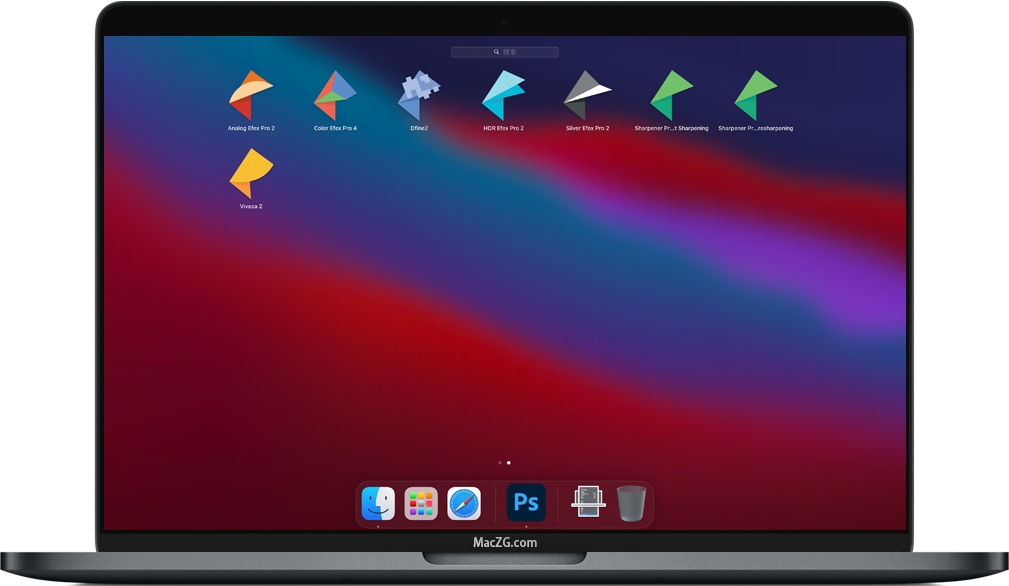1009x586 pixels.
Task: Switch to the first Launchpad page dot
Action: click(500, 462)
